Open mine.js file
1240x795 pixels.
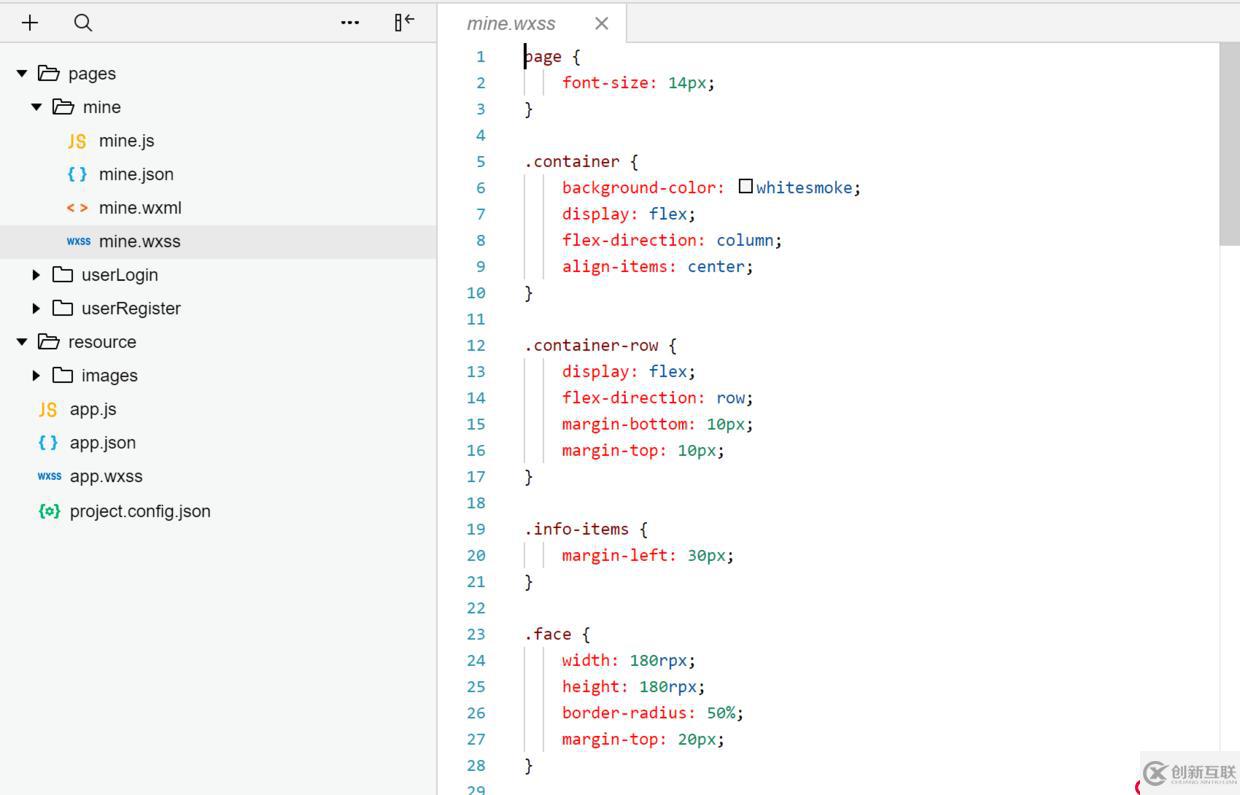[x=126, y=141]
